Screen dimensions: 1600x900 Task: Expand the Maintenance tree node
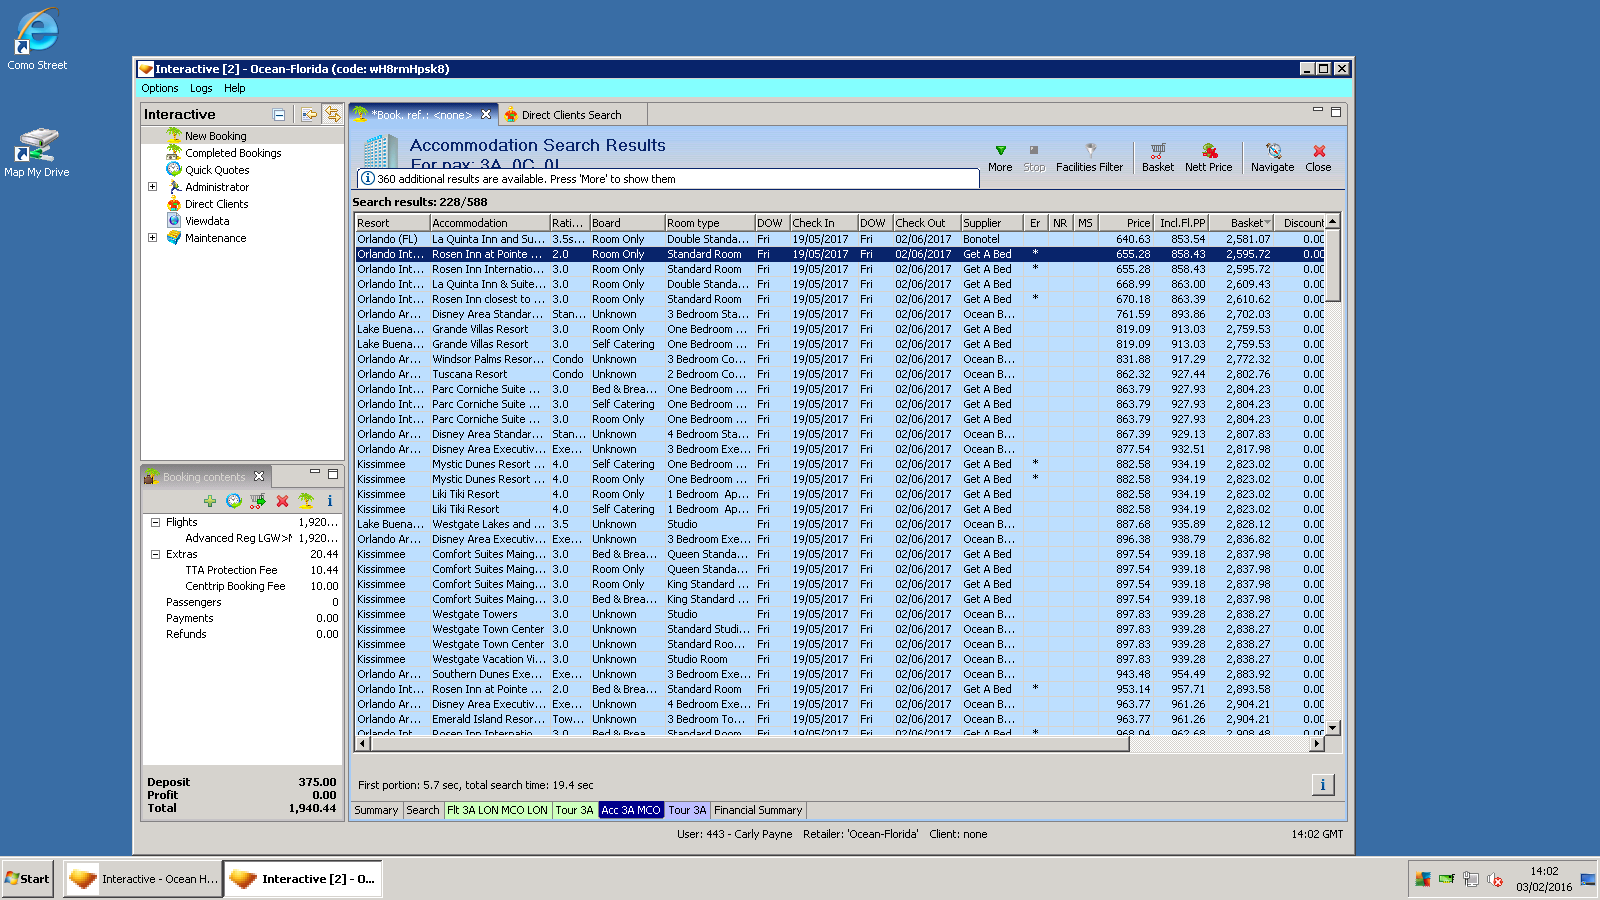coord(152,238)
